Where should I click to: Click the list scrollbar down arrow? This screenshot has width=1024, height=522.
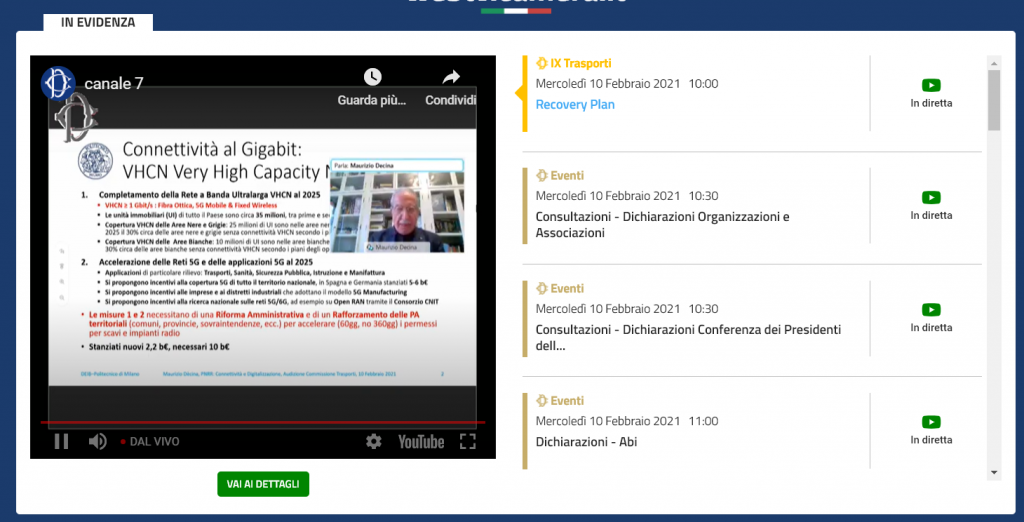(994, 472)
